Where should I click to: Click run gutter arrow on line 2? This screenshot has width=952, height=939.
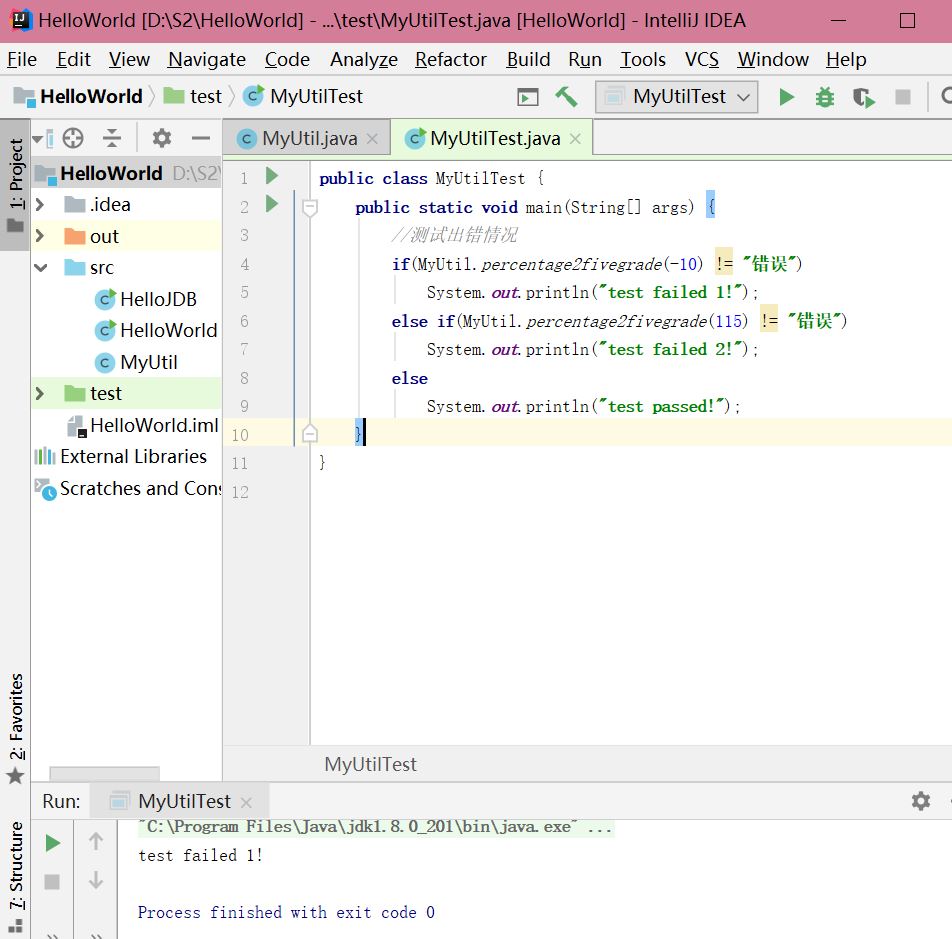(272, 204)
